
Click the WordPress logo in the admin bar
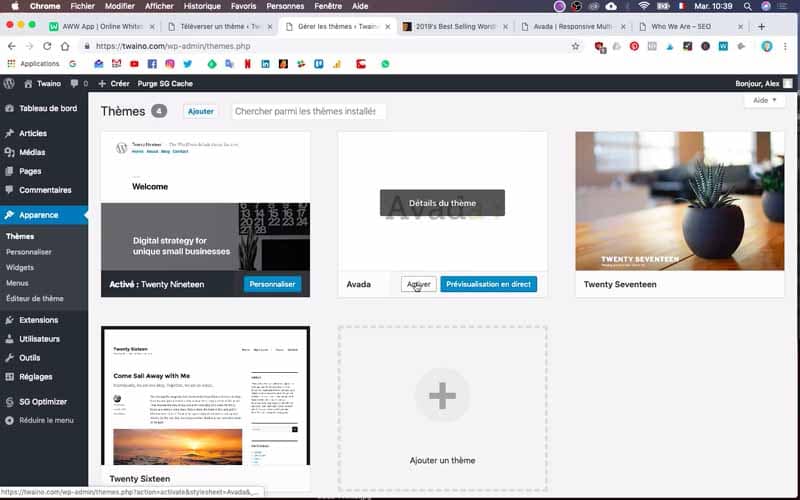point(9,84)
